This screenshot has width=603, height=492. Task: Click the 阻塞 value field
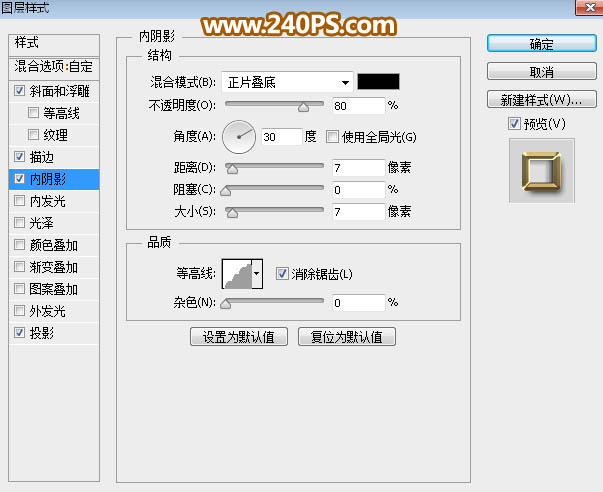click(358, 190)
